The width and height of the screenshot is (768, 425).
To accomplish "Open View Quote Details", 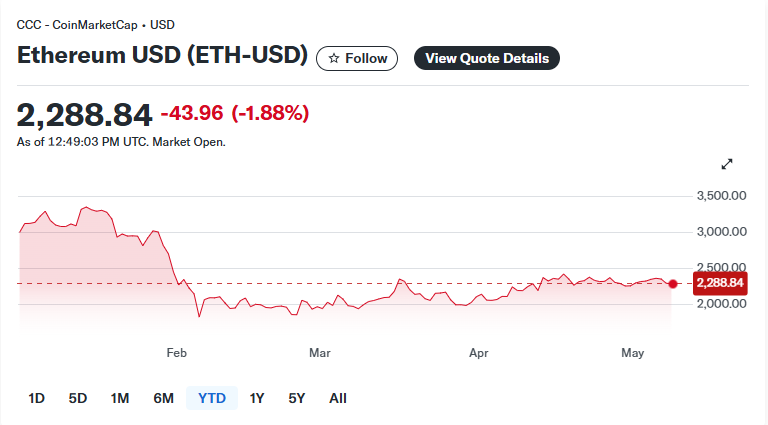I will (487, 58).
